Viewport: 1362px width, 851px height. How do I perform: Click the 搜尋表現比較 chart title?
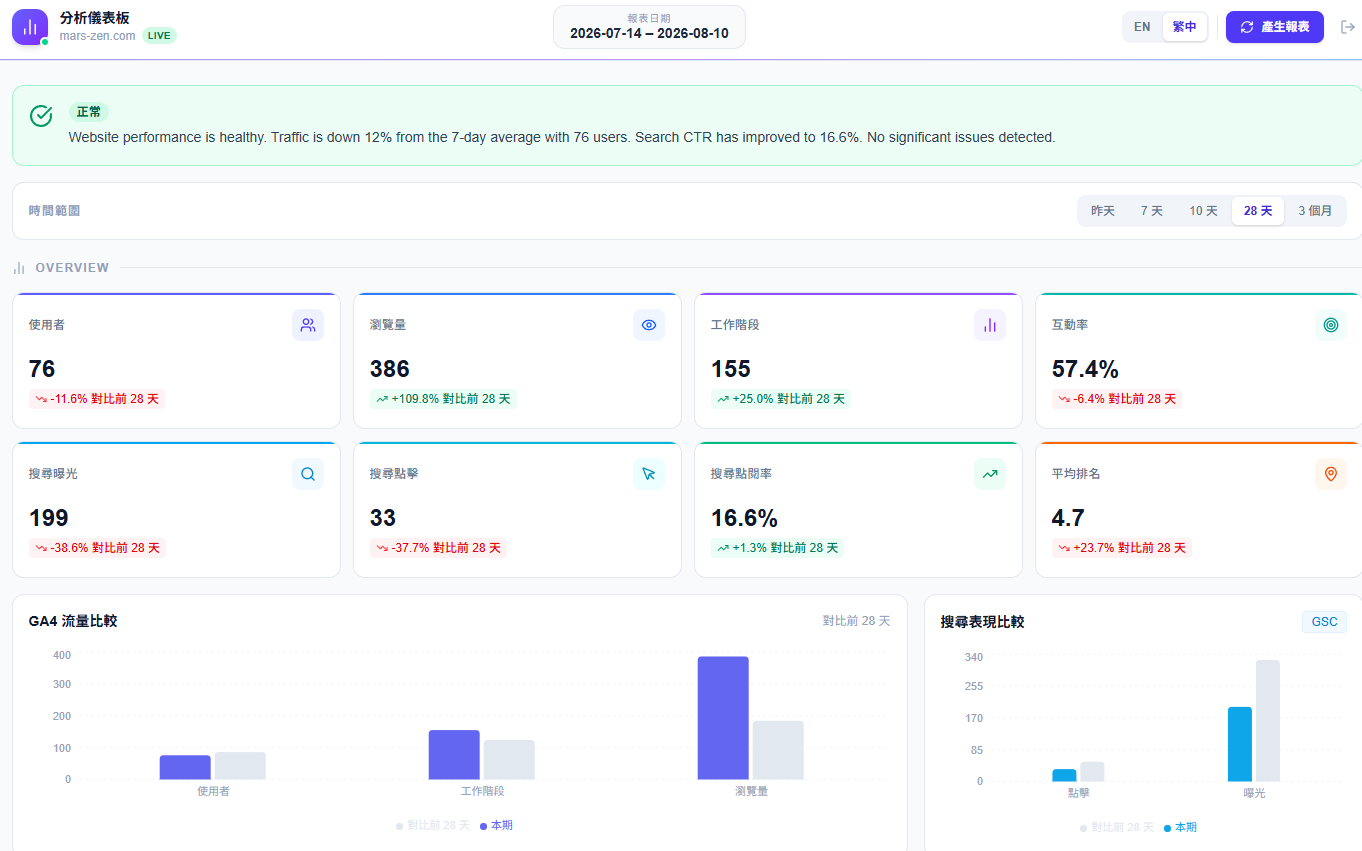click(x=982, y=622)
